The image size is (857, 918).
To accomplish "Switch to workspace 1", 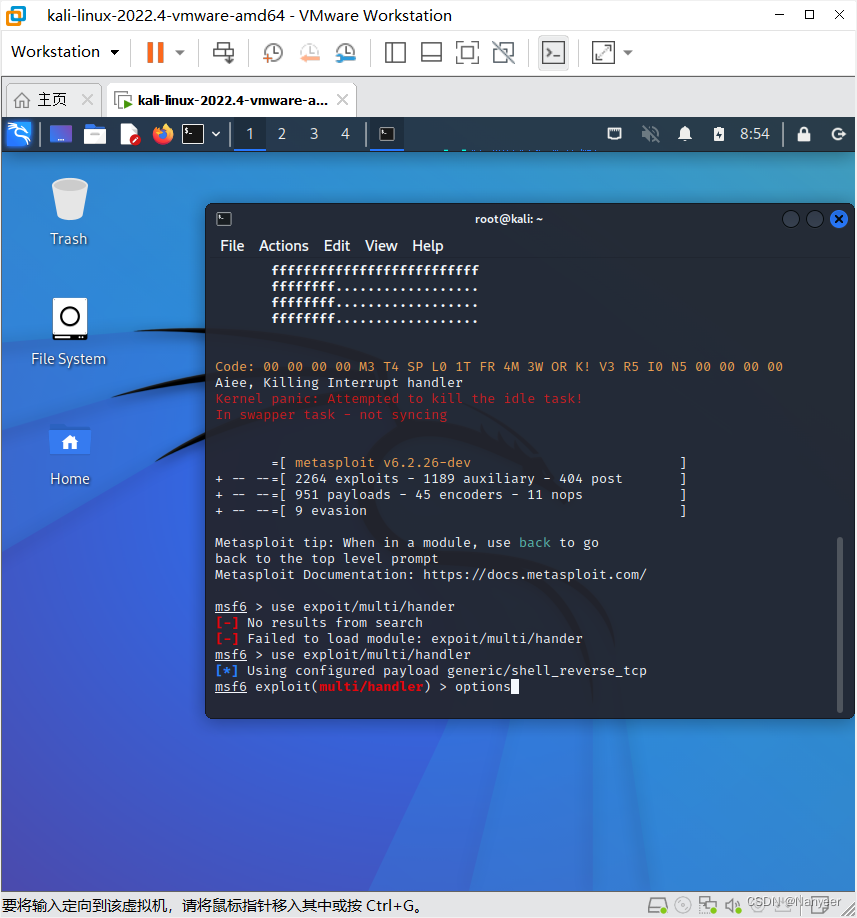I will (250, 134).
